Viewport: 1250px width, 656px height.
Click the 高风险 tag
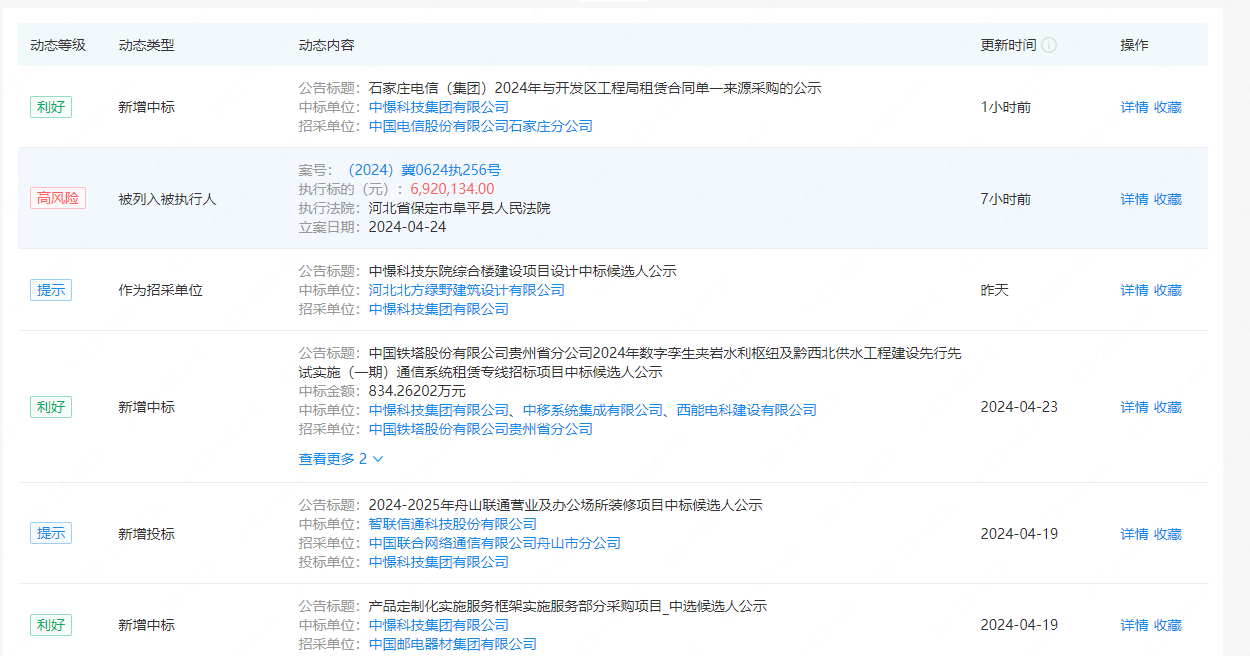pos(58,198)
